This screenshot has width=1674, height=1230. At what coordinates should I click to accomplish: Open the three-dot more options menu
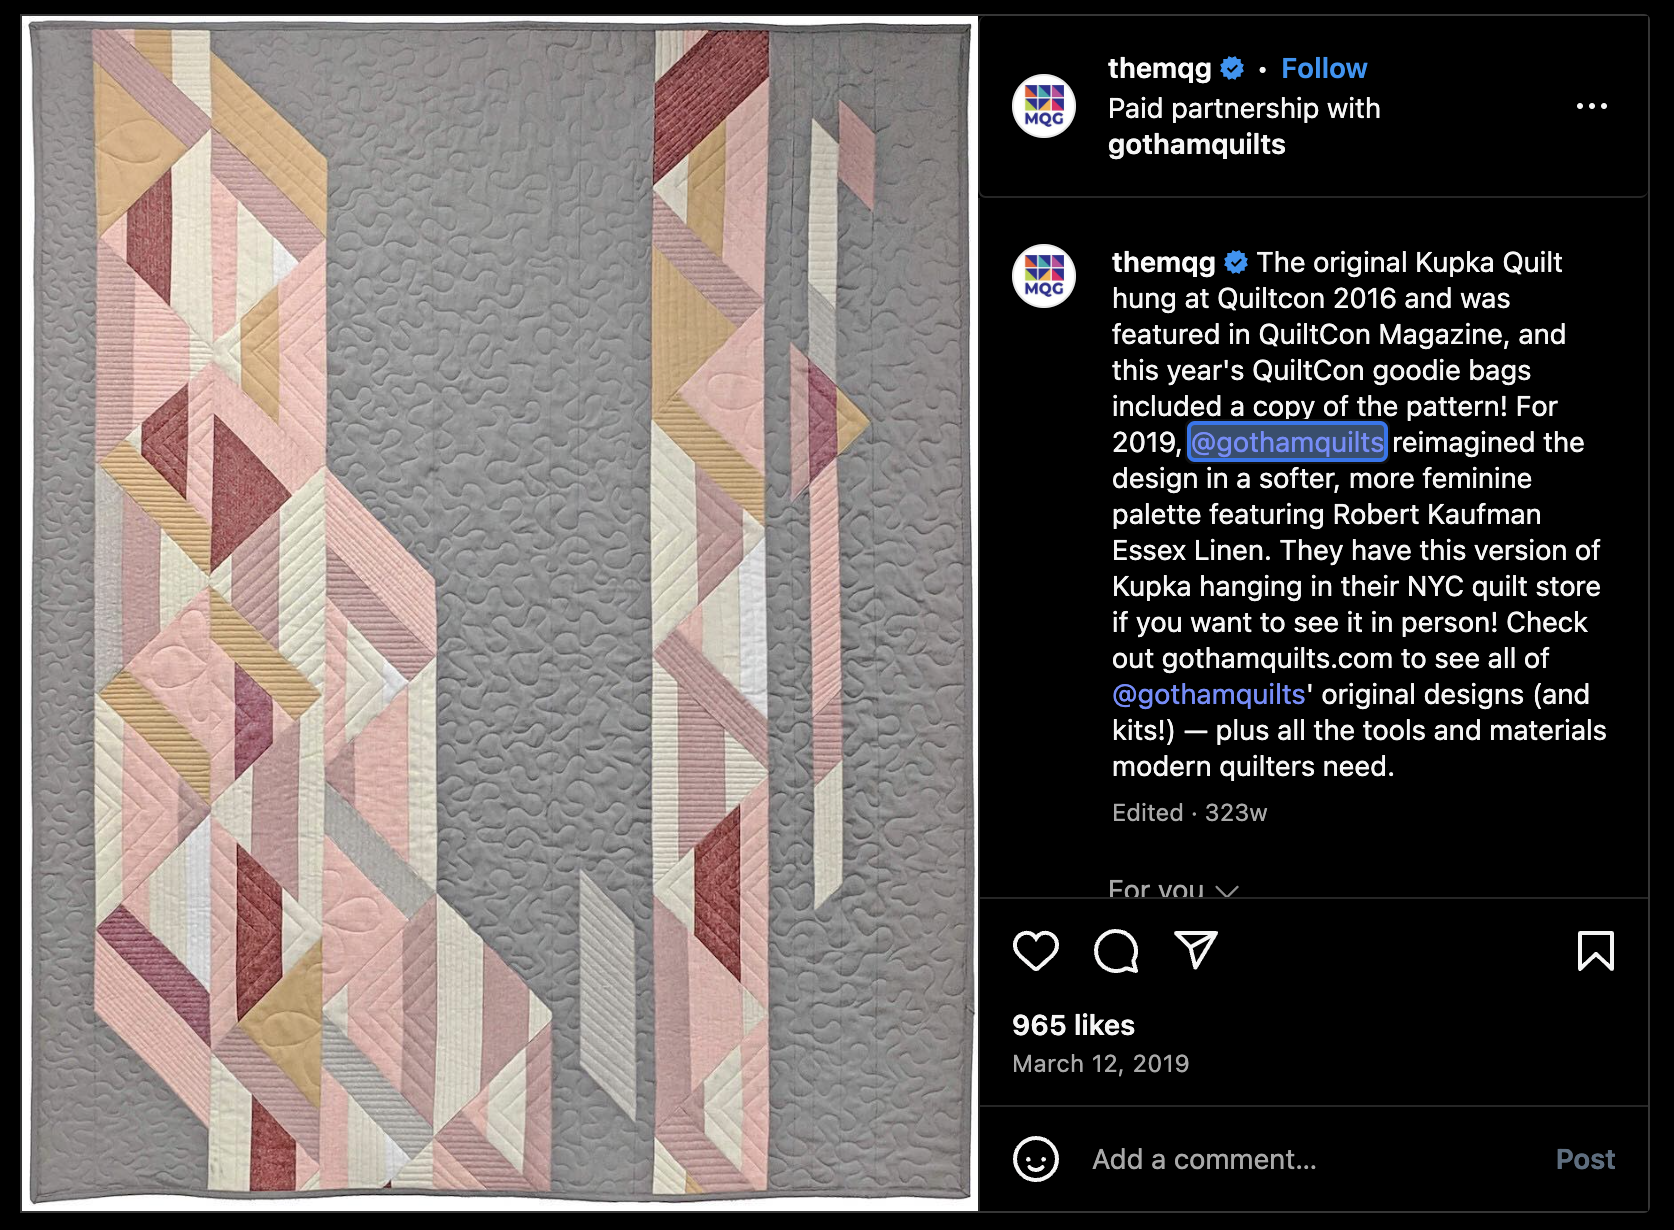pos(1591,106)
